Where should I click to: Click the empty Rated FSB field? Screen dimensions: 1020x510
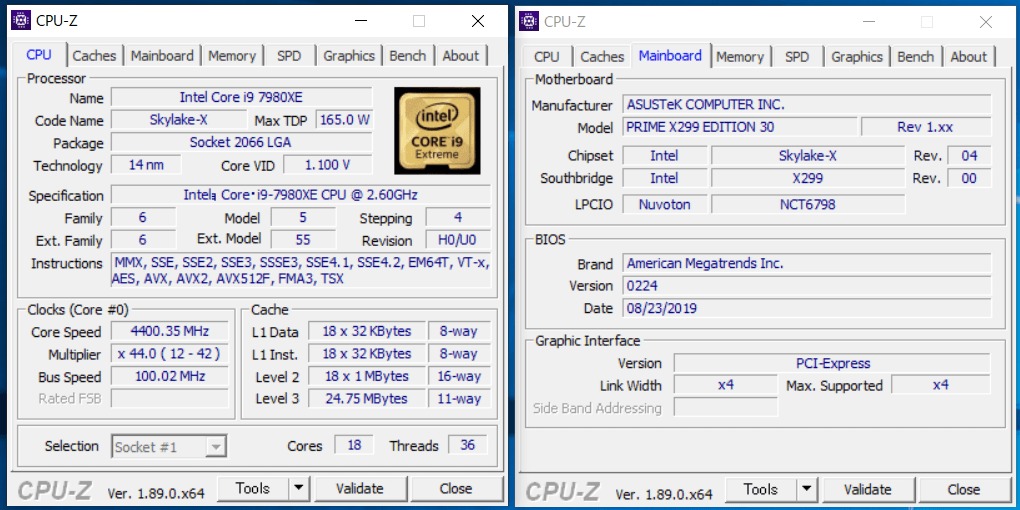[x=169, y=398]
